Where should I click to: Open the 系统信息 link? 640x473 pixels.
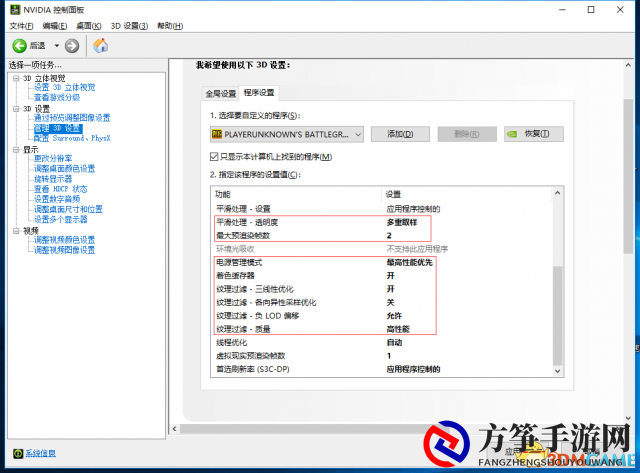40,453
